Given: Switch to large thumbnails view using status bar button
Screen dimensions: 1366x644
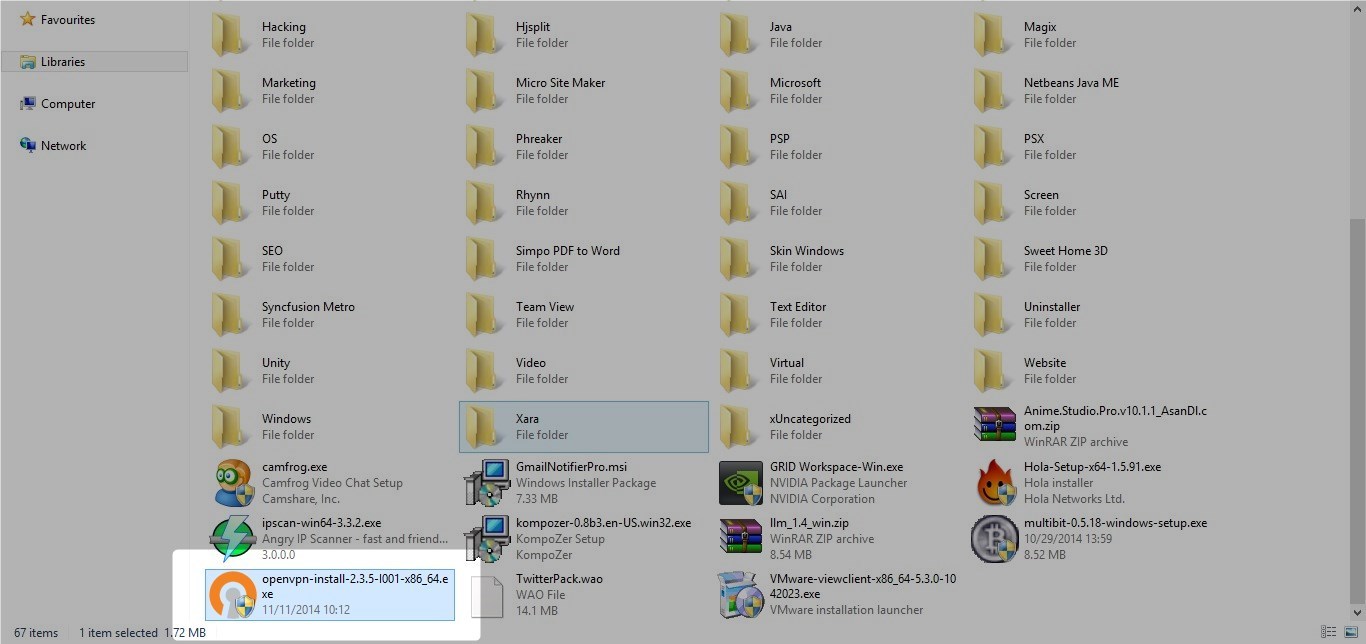Looking at the screenshot, I should [x=1349, y=632].
